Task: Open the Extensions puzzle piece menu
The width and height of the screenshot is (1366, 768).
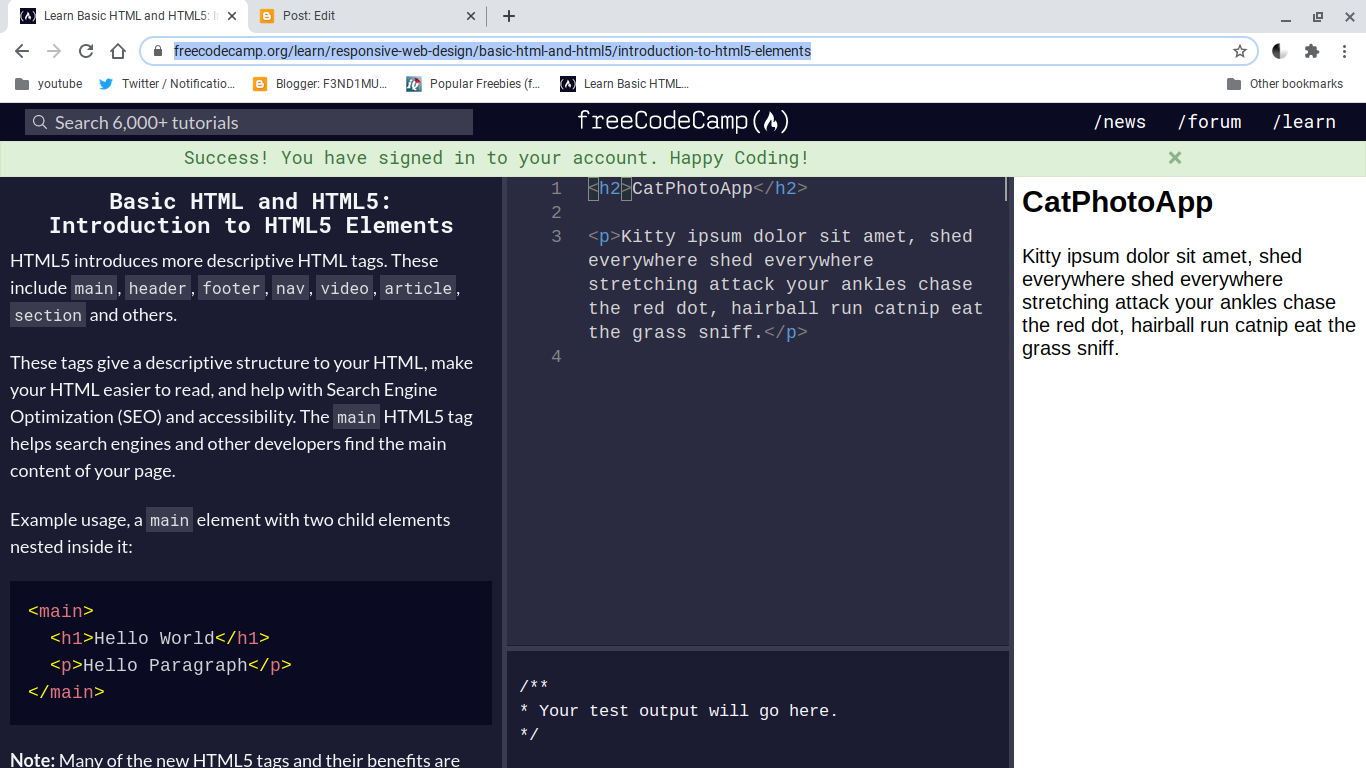Action: 1312,51
